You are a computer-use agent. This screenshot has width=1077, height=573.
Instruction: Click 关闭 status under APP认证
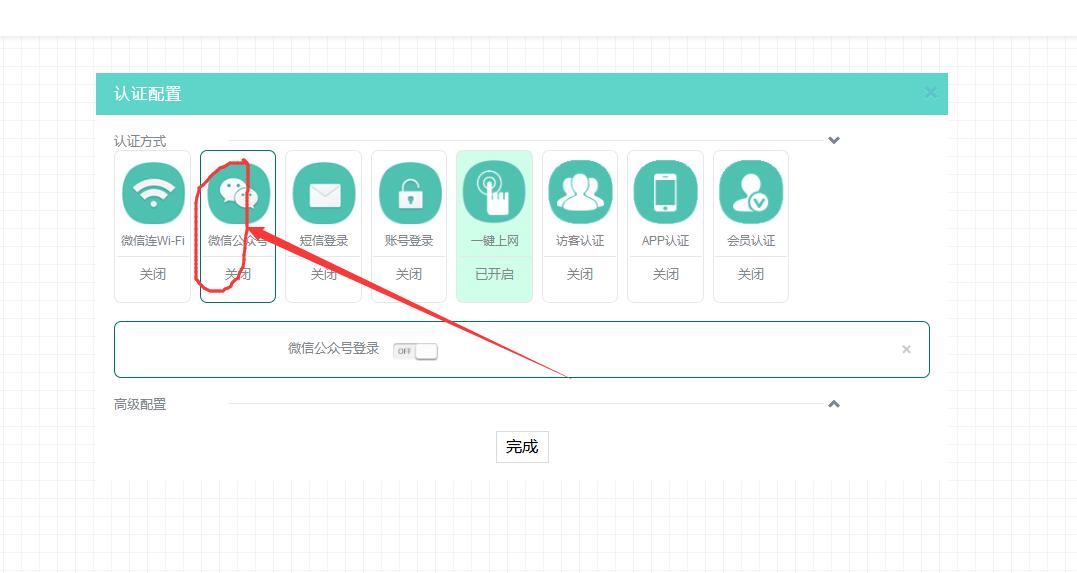(666, 274)
